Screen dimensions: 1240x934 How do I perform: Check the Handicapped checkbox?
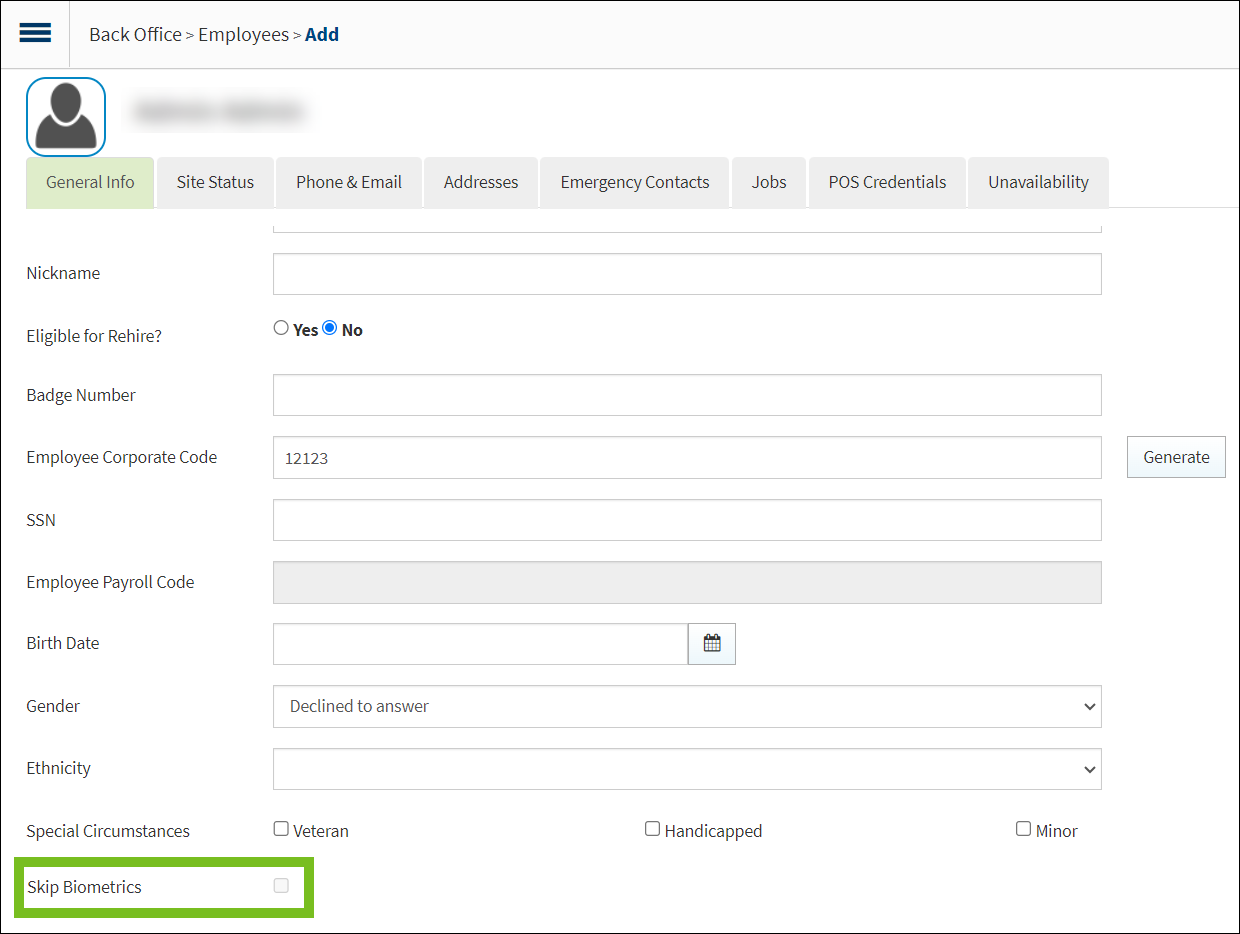[652, 829]
